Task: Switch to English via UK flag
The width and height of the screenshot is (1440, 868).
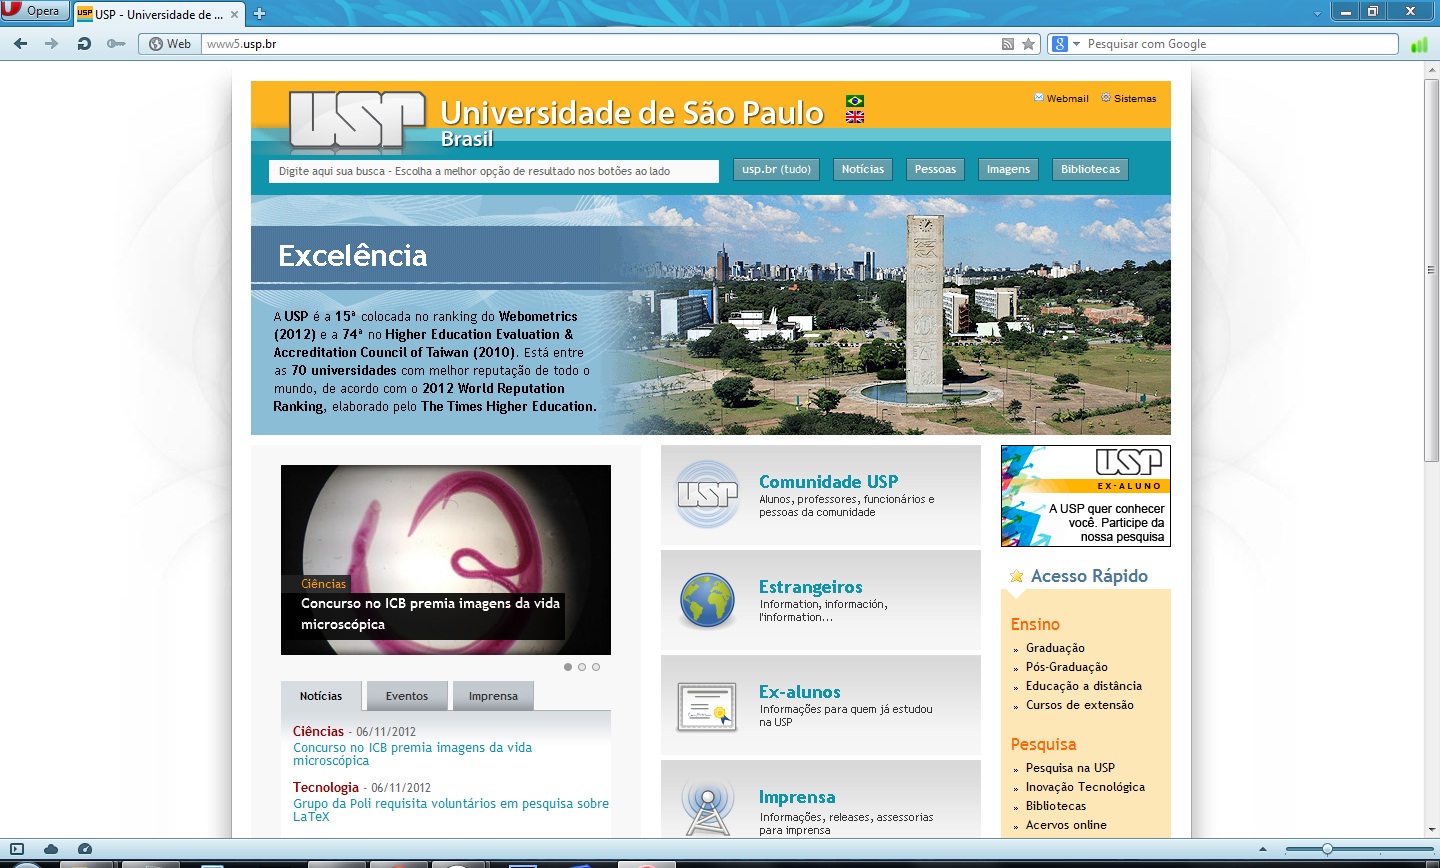Action: pyautogui.click(x=855, y=117)
